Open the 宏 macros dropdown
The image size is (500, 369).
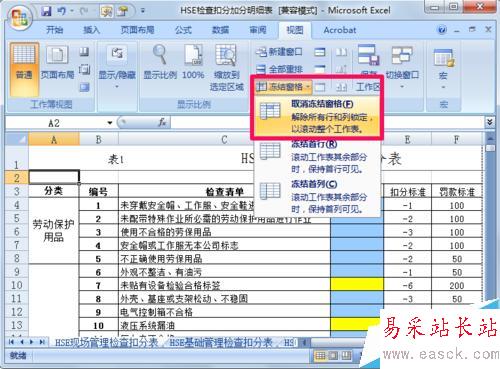point(444,69)
